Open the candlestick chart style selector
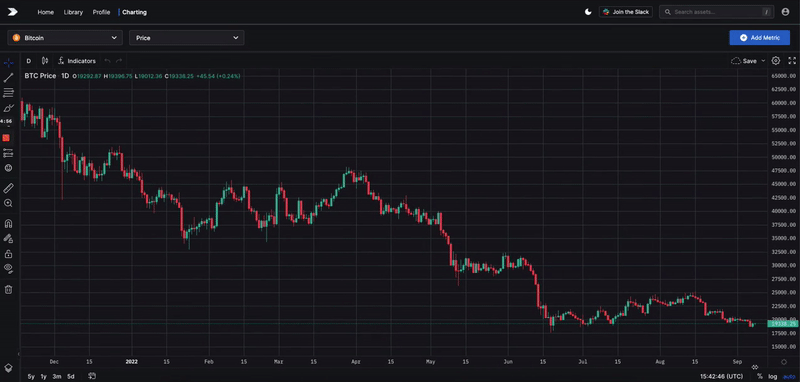 click(45, 61)
